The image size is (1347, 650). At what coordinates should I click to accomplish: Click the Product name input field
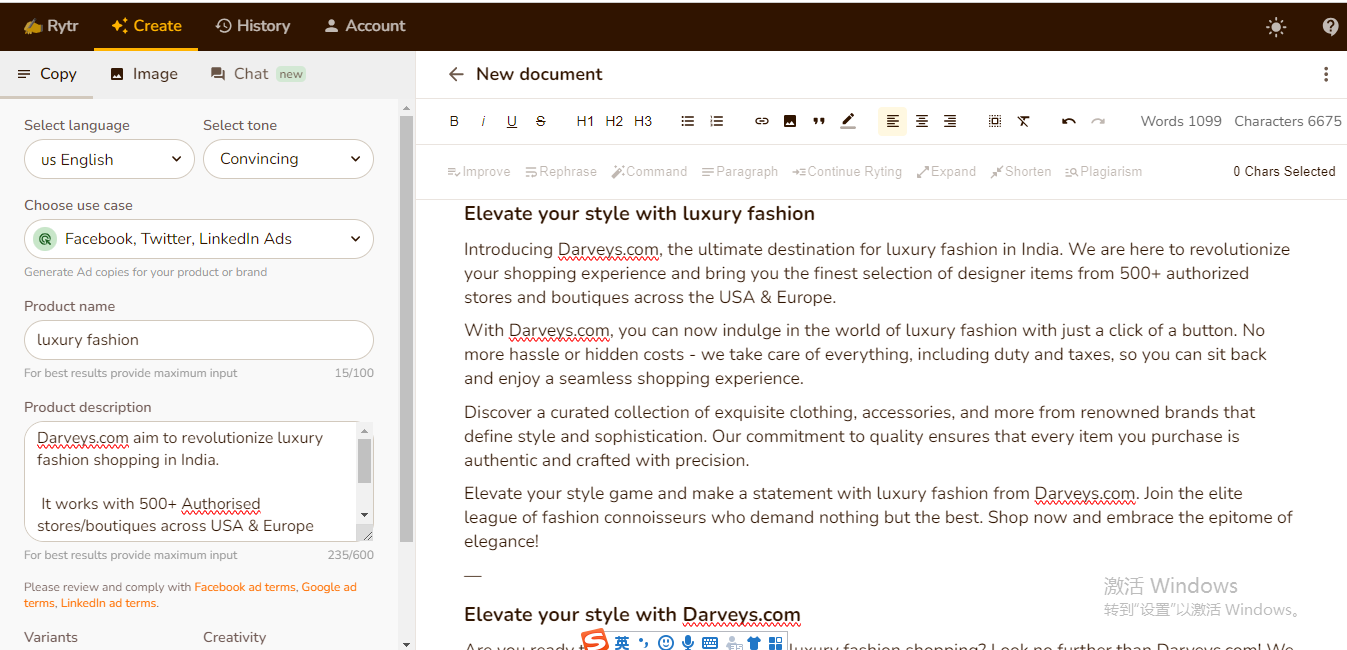pyautogui.click(x=199, y=340)
